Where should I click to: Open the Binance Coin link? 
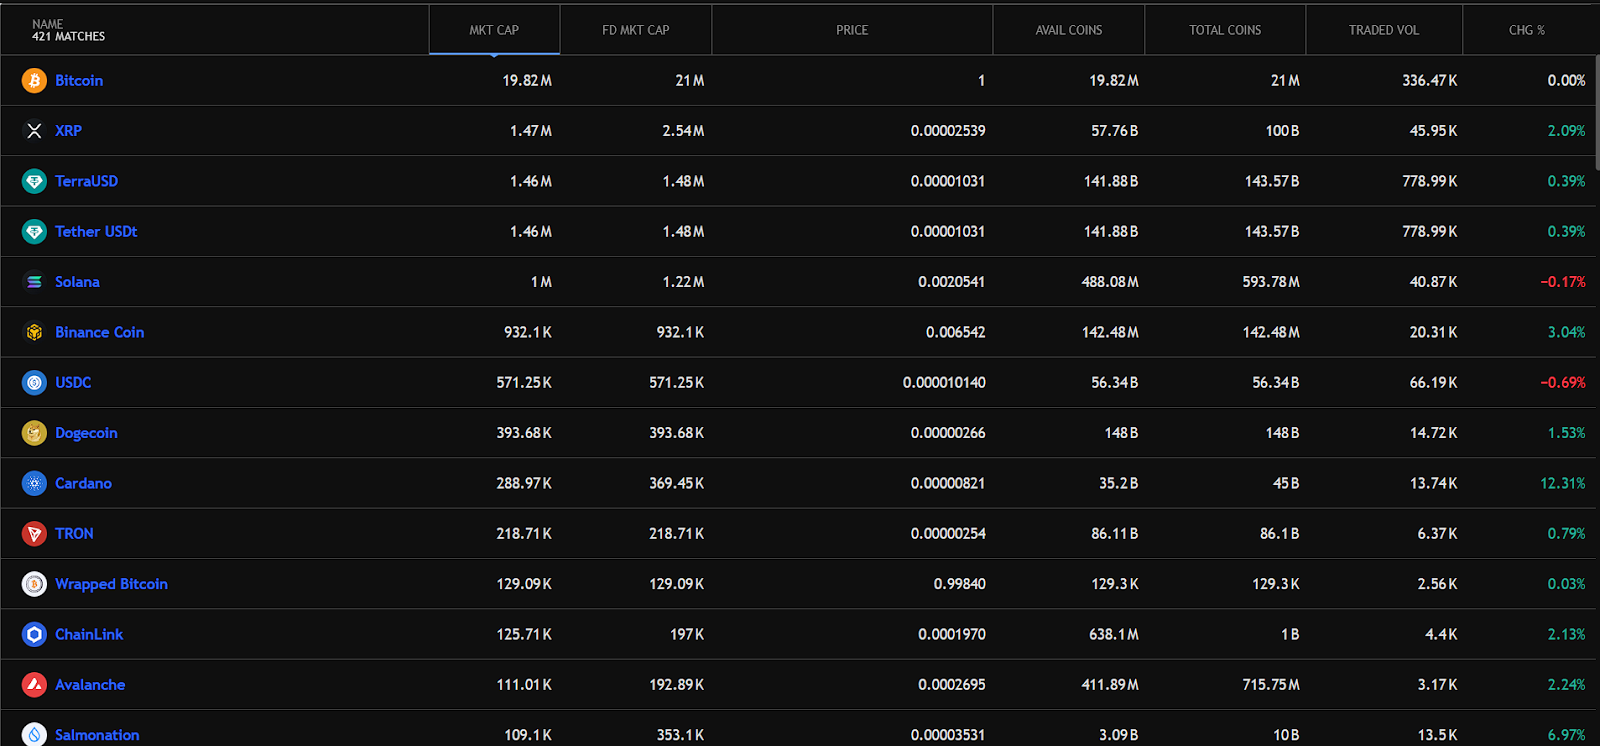[99, 332]
